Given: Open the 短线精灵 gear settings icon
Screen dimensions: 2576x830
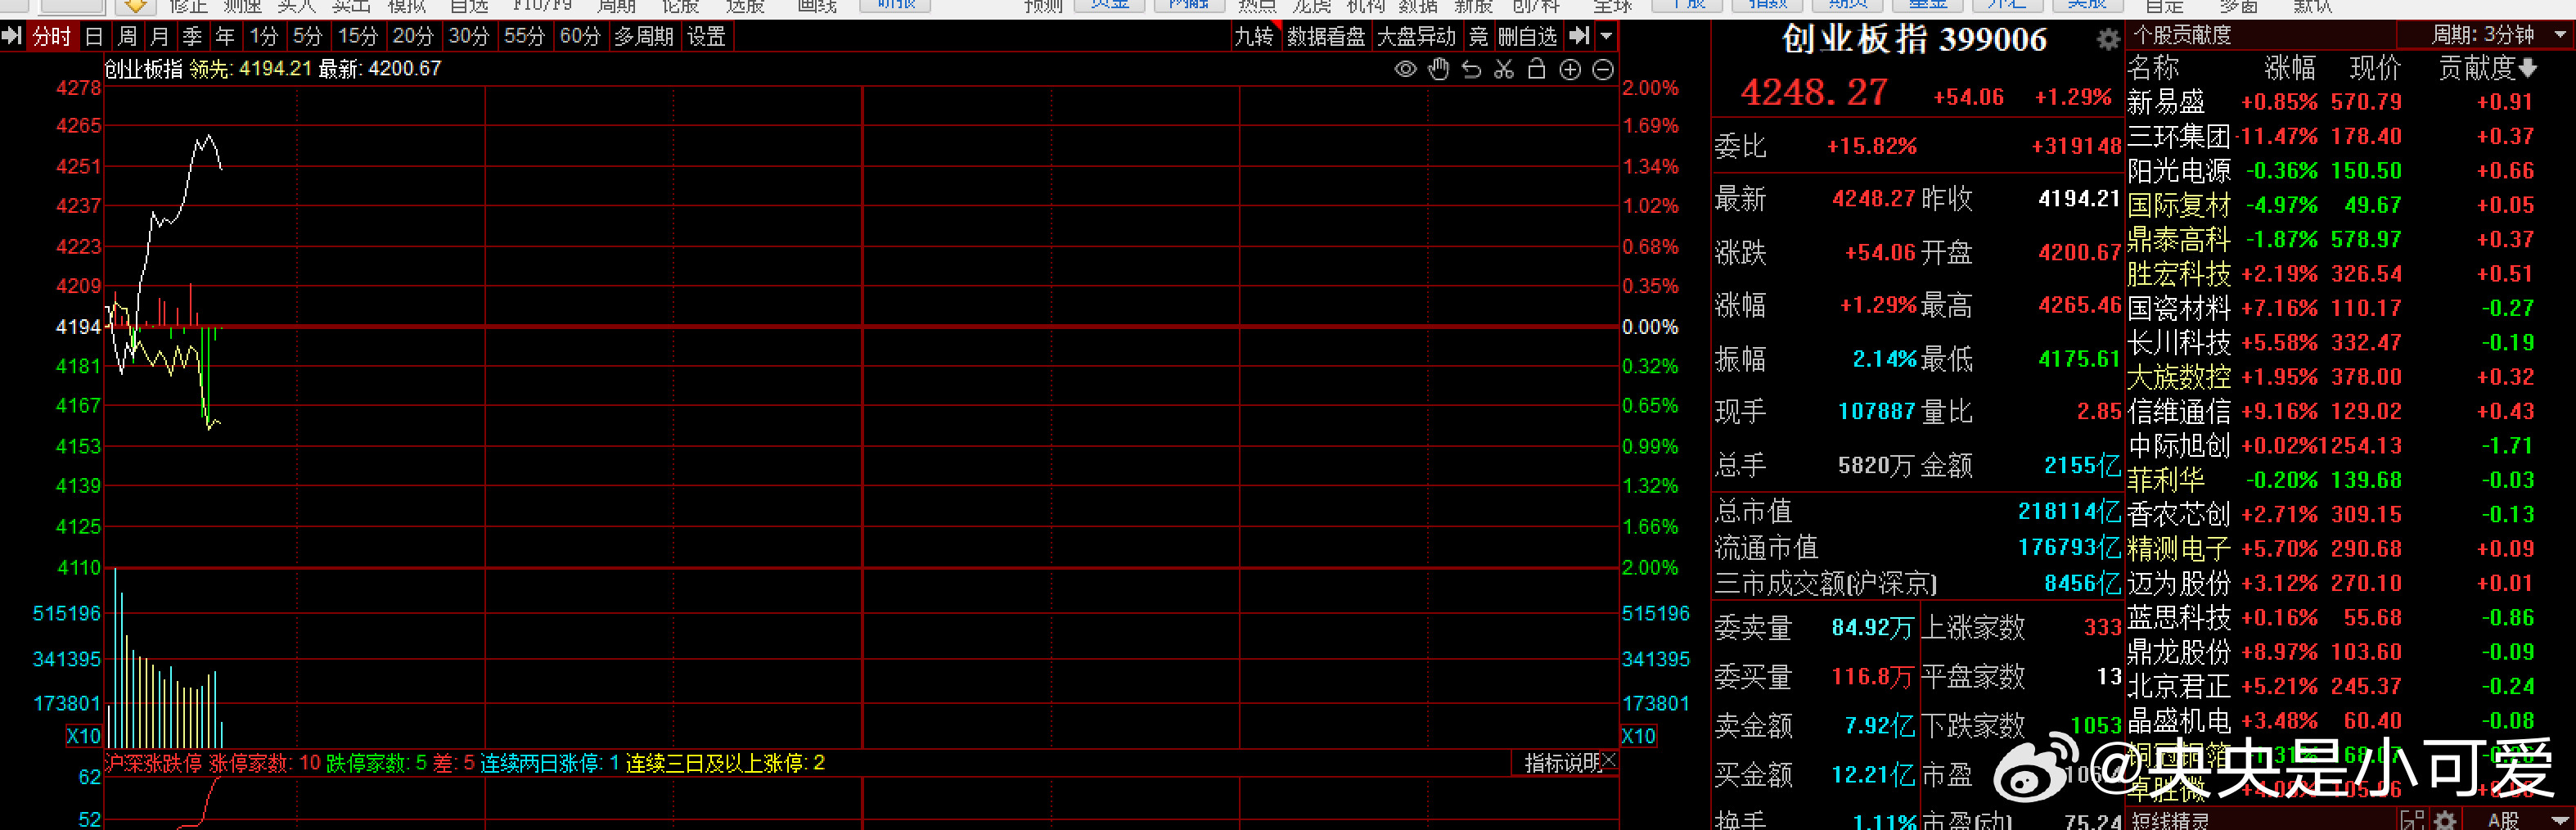Looking at the screenshot, I should pos(2445,820).
